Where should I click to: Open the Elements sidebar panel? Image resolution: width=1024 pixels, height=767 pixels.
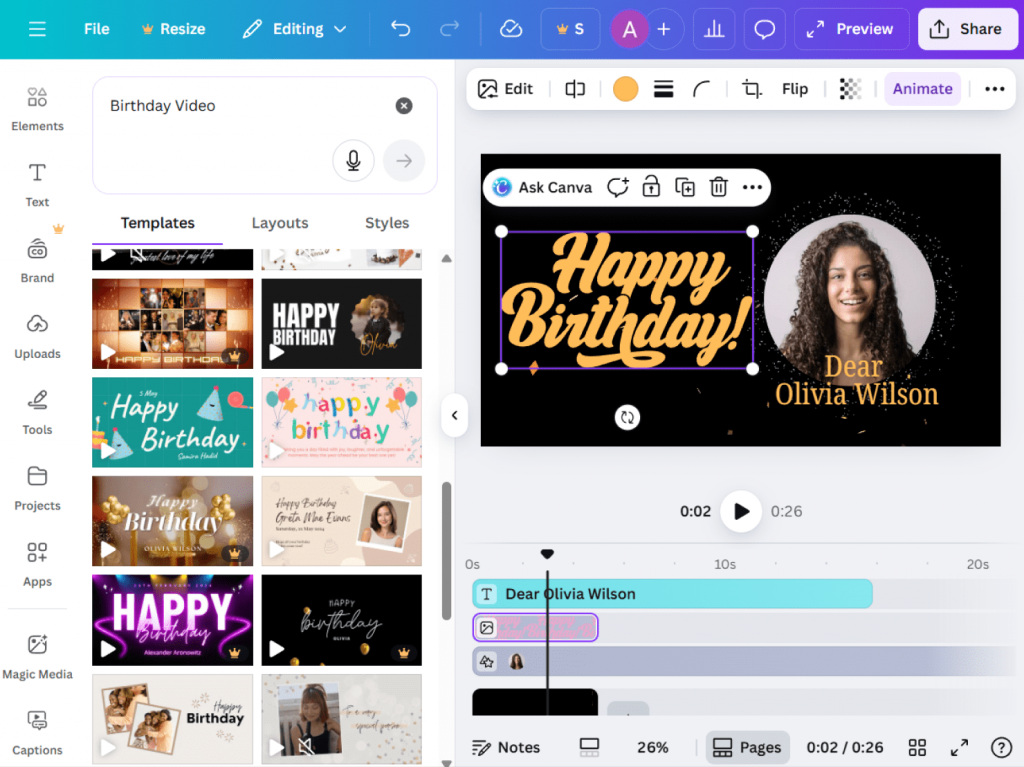point(37,109)
